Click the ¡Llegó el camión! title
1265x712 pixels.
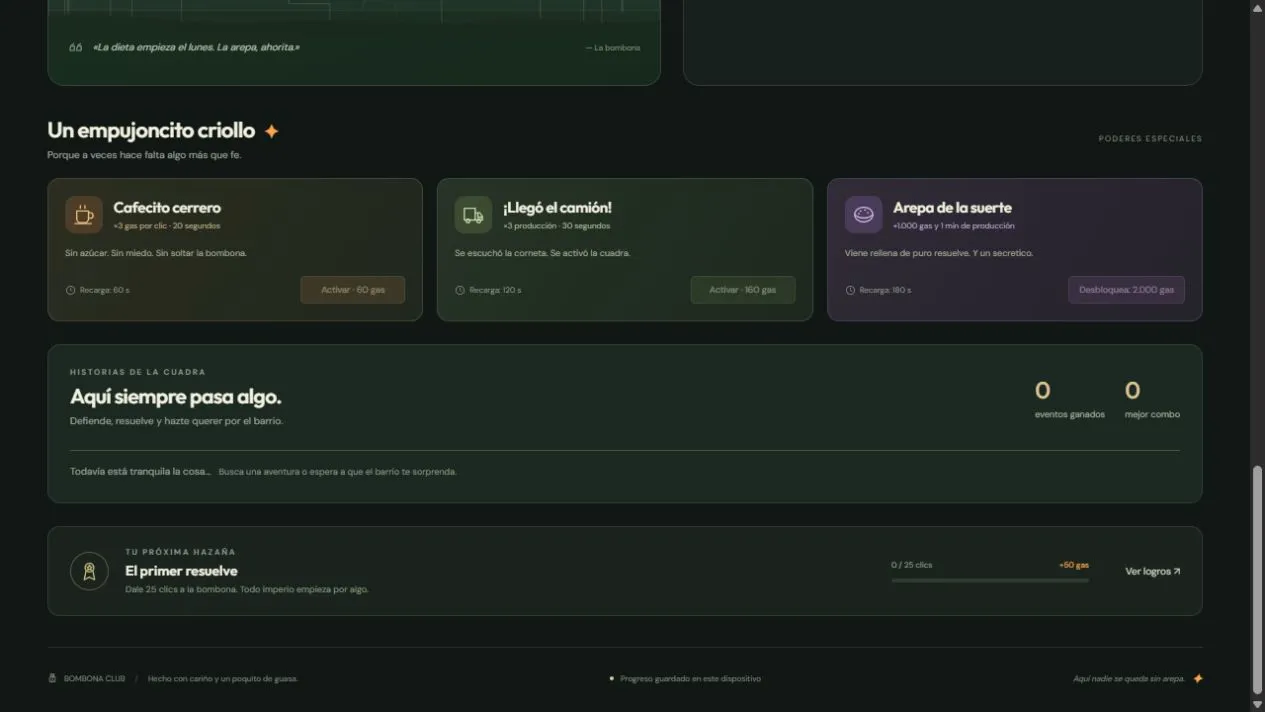(557, 207)
